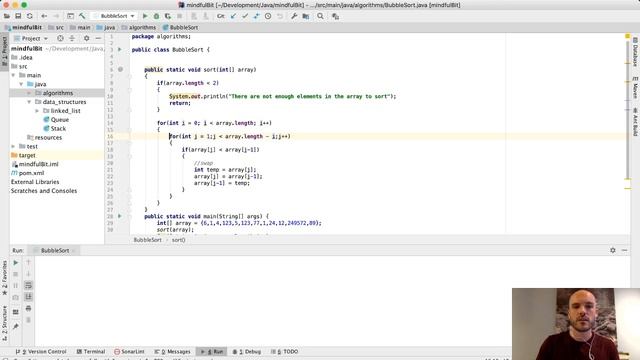Select mindfulBit.iml in project tree

click(x=35, y=164)
